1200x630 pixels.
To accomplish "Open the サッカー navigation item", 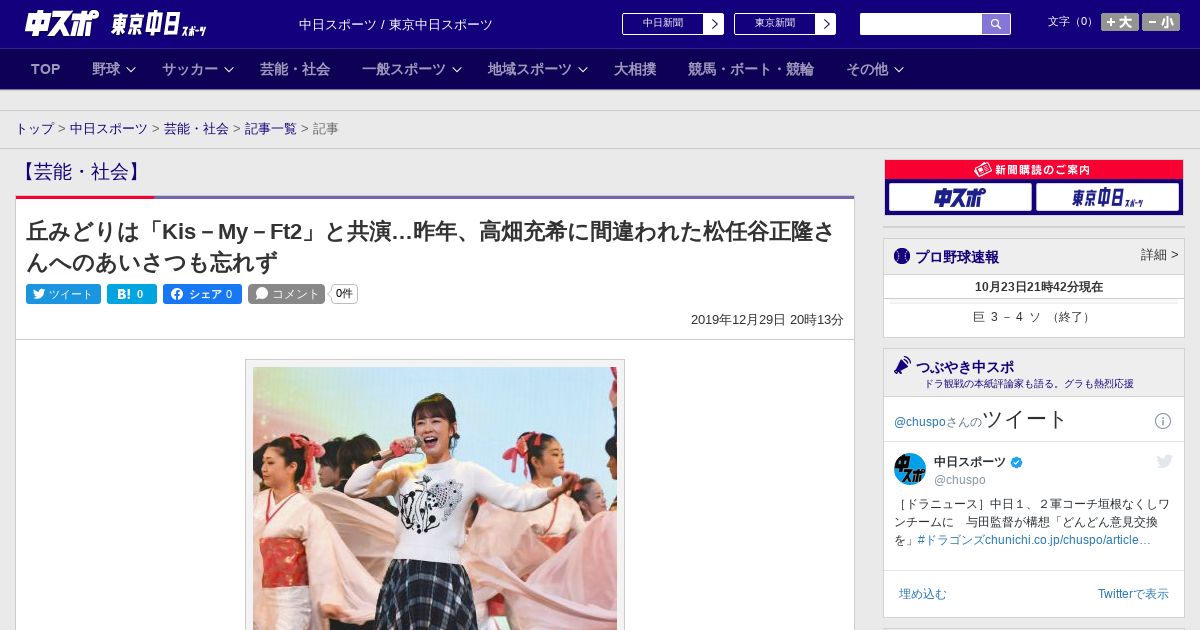I will pos(190,69).
